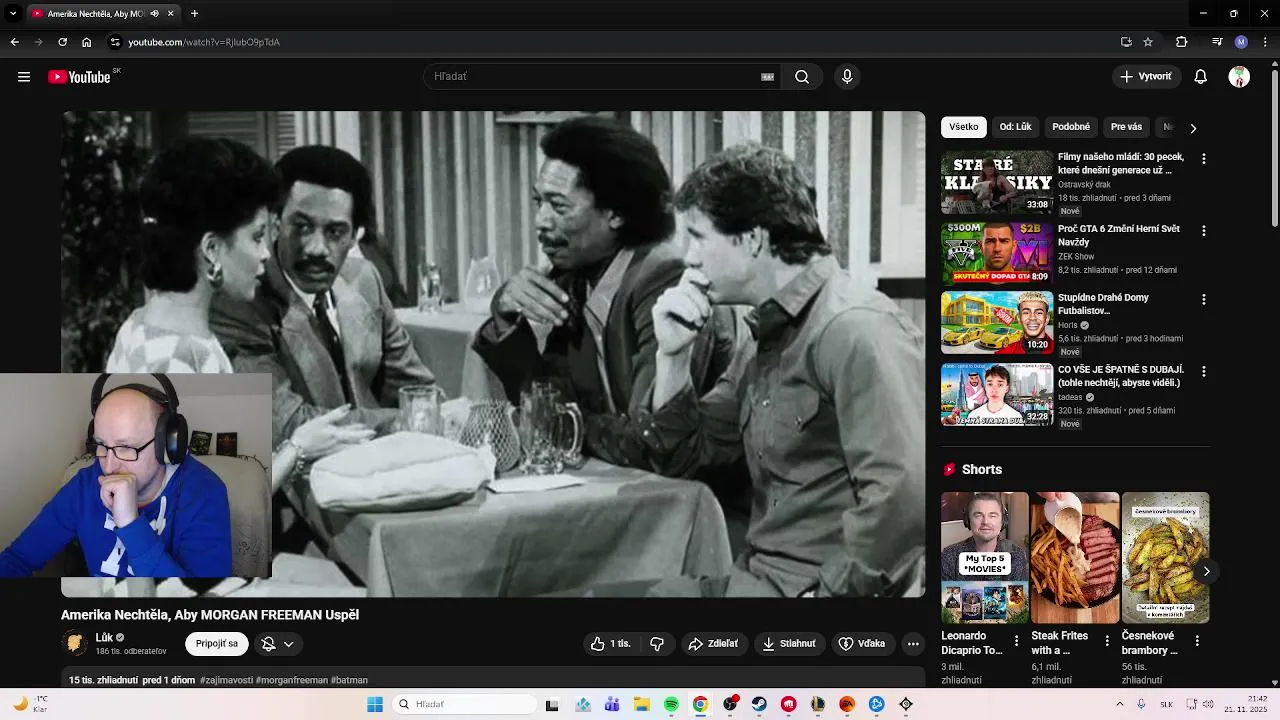This screenshot has width=1280, height=720.
Task: Open Chrome three-dot menu
Action: [1265, 42]
